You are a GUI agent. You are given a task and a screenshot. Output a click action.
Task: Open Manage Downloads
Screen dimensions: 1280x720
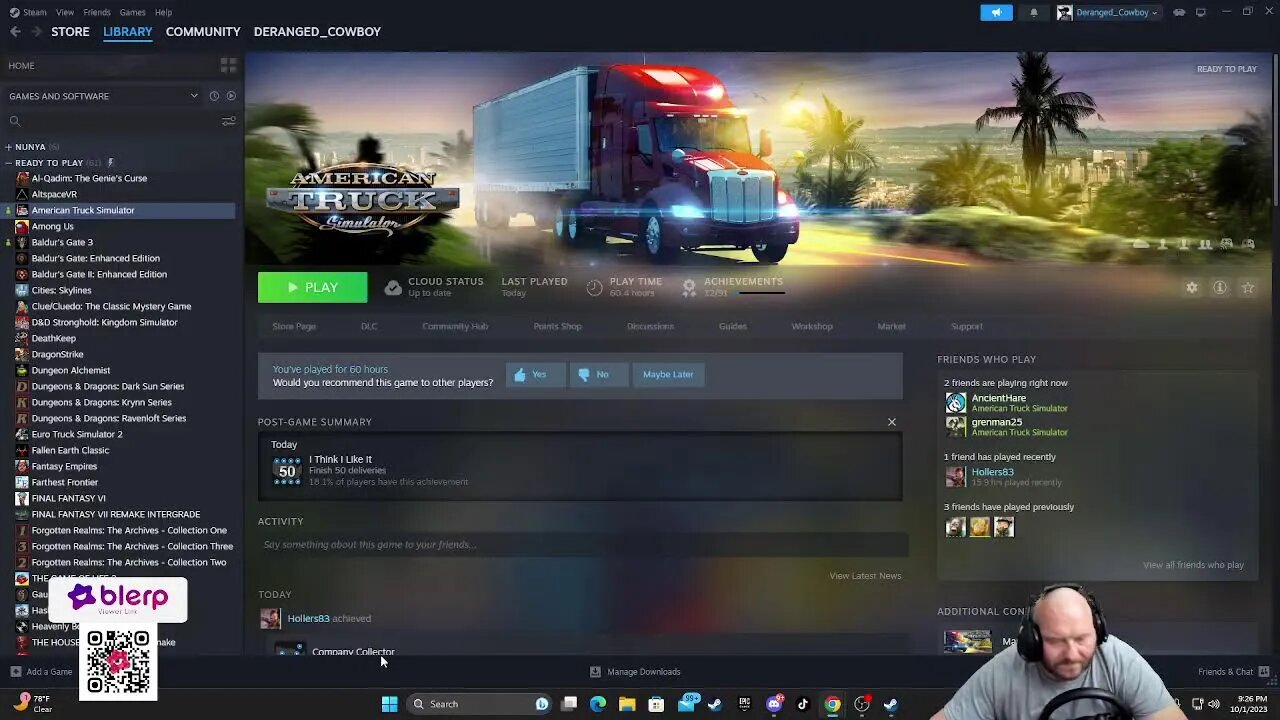coord(635,672)
